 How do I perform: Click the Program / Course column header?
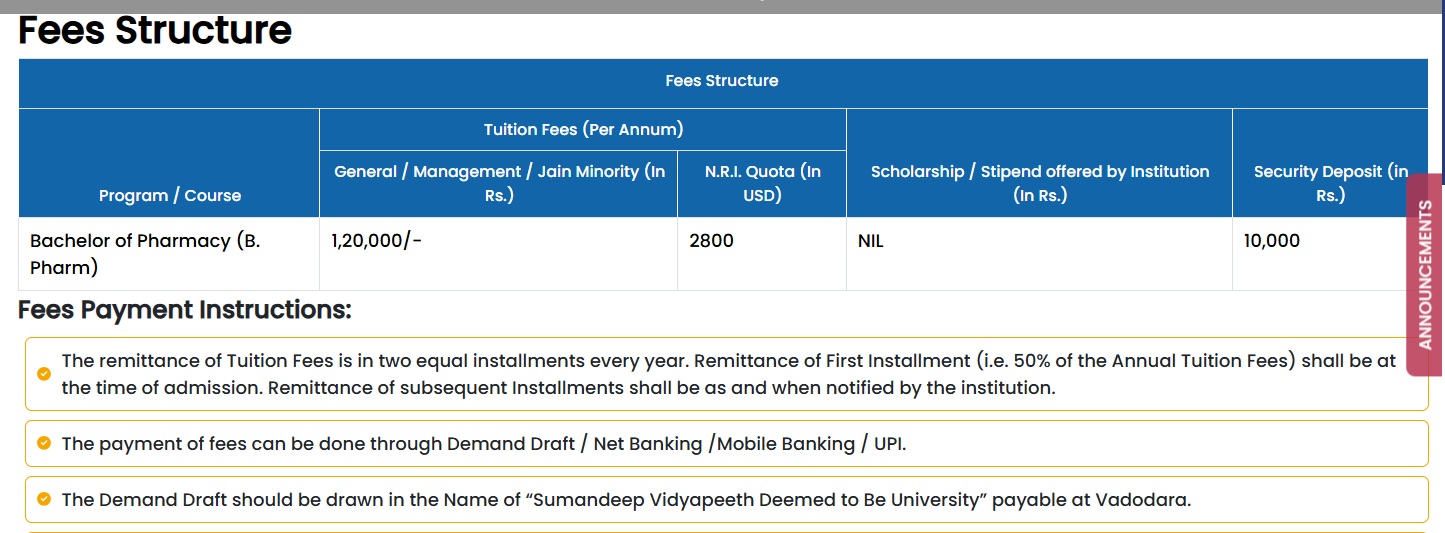[x=170, y=195]
